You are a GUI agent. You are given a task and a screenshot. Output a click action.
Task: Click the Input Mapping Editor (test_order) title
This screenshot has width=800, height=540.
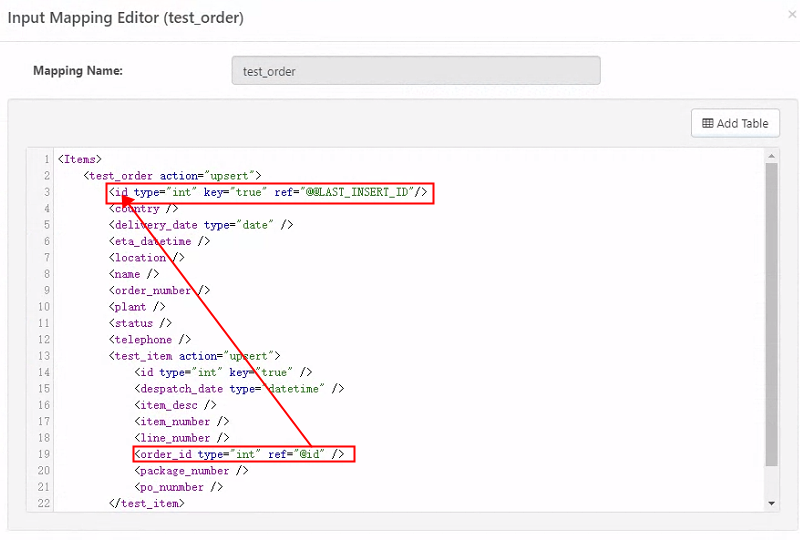(x=126, y=18)
